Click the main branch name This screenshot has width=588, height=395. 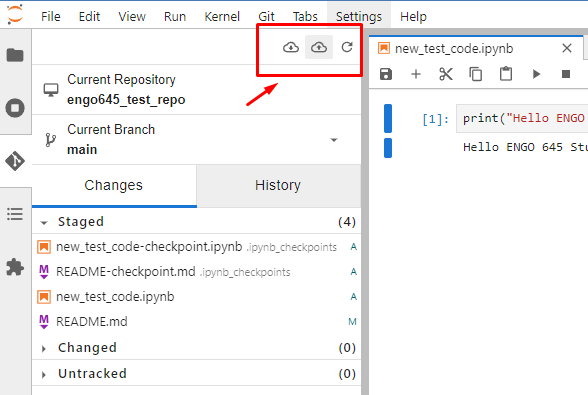coord(82,150)
